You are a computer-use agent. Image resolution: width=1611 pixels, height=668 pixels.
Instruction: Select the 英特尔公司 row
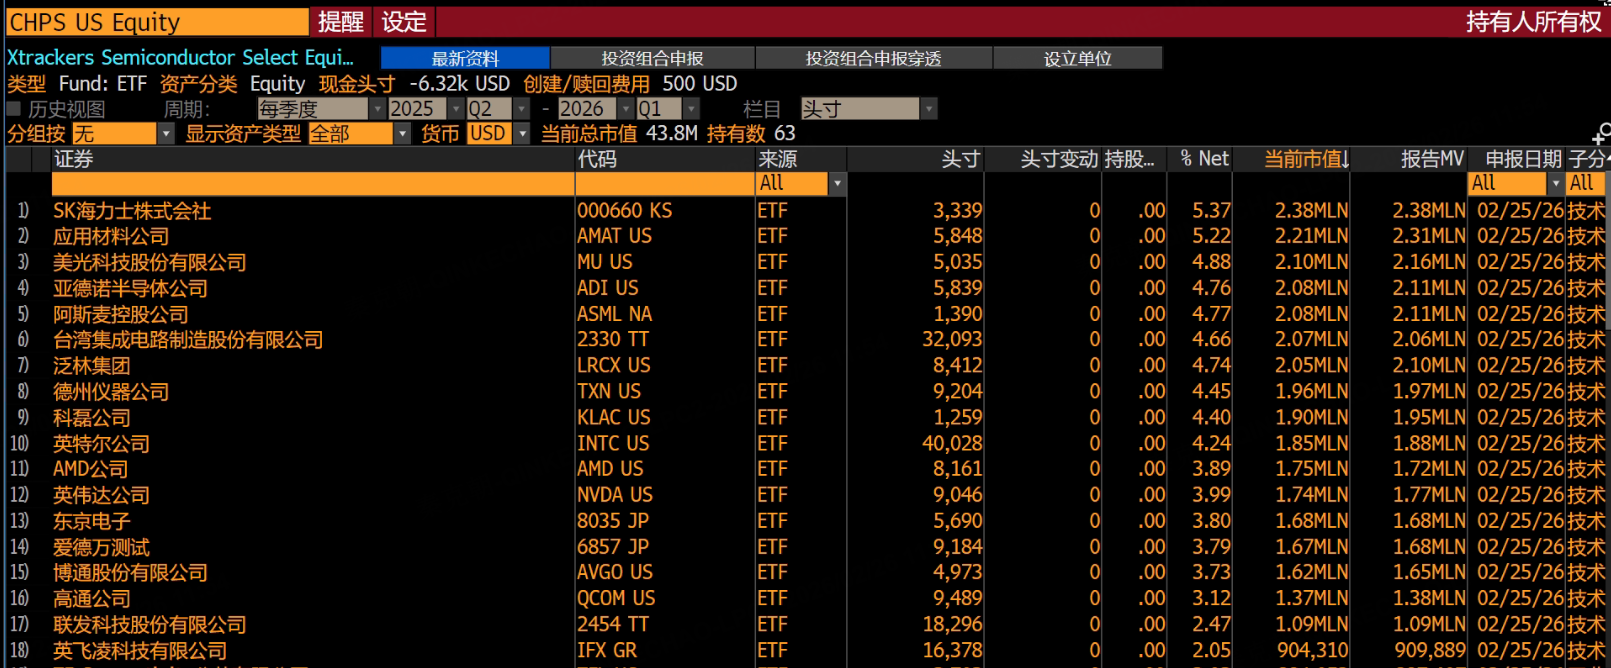point(805,443)
